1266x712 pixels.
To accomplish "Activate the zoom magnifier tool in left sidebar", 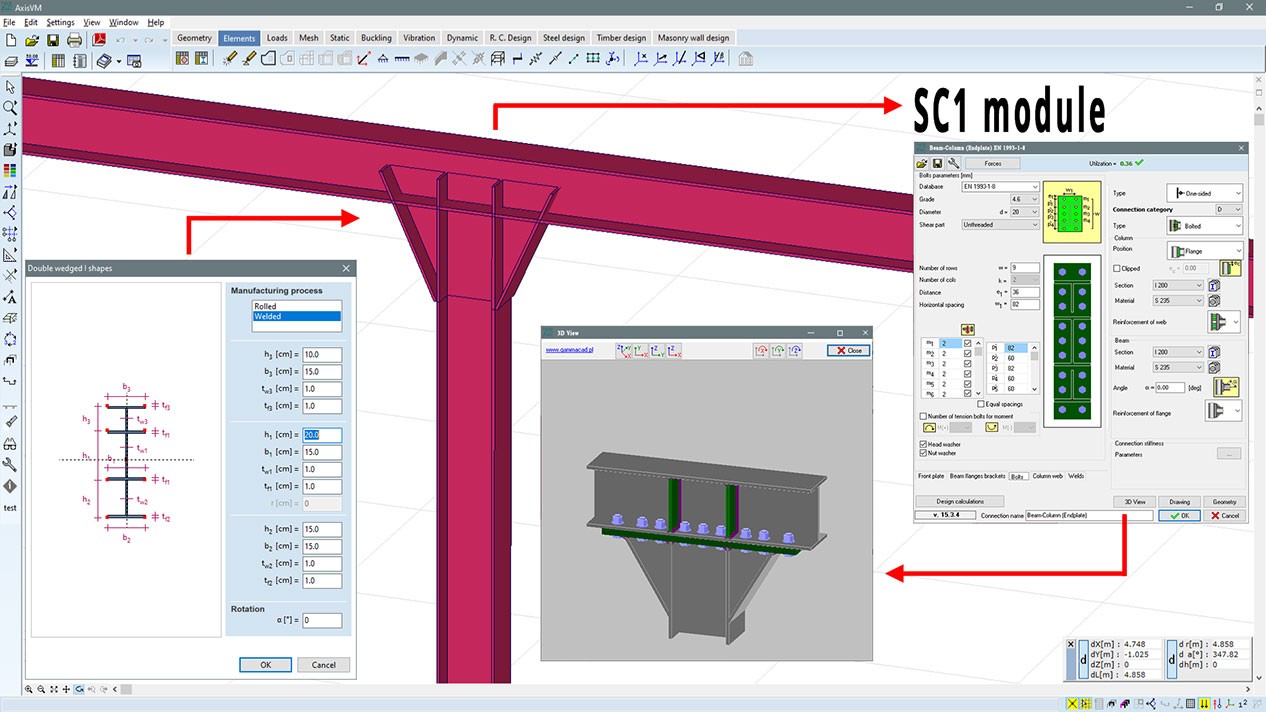I will pos(10,108).
